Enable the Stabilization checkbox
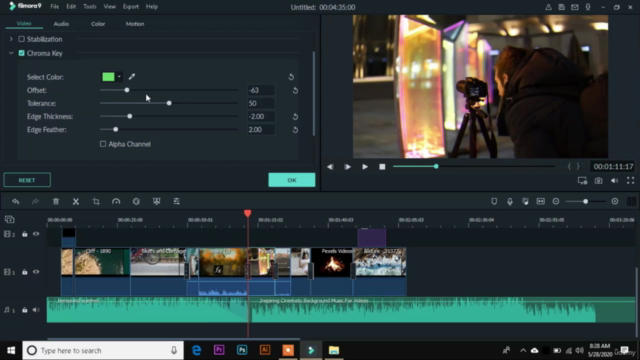Image resolution: width=640 pixels, height=360 pixels. pyautogui.click(x=21, y=39)
